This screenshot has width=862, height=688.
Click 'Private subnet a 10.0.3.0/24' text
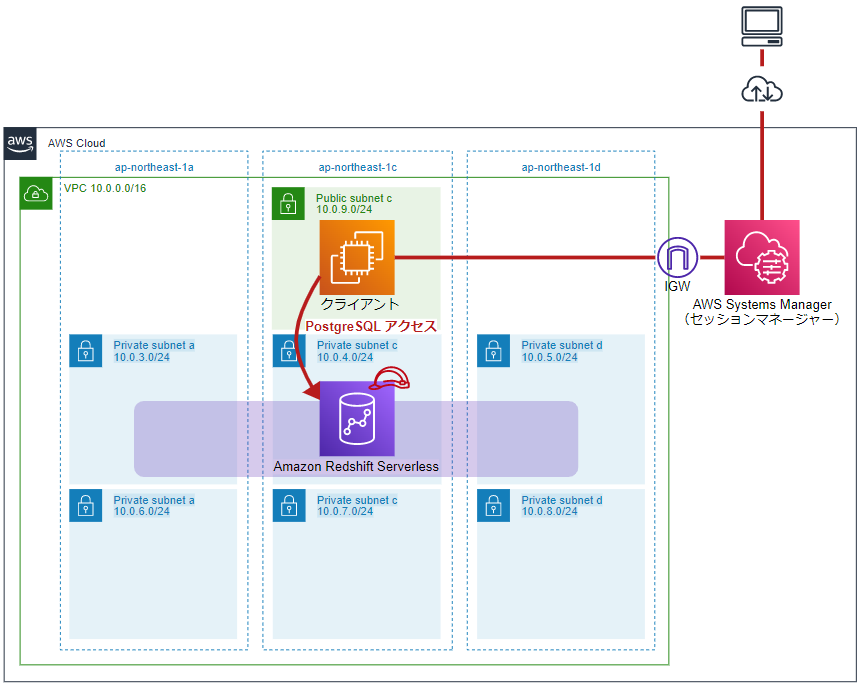(154, 351)
